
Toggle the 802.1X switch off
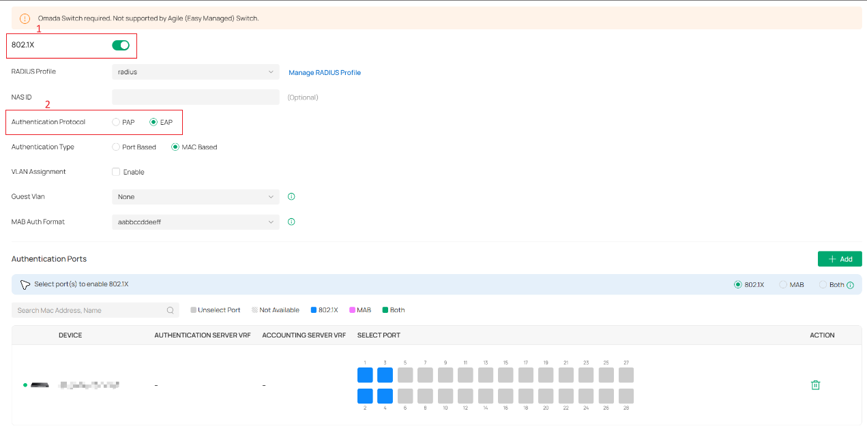pyautogui.click(x=121, y=45)
